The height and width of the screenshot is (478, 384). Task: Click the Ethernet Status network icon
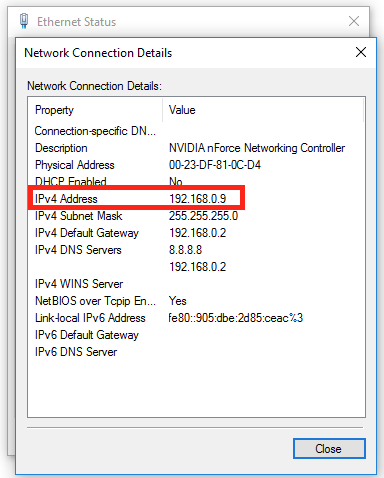[x=24, y=21]
